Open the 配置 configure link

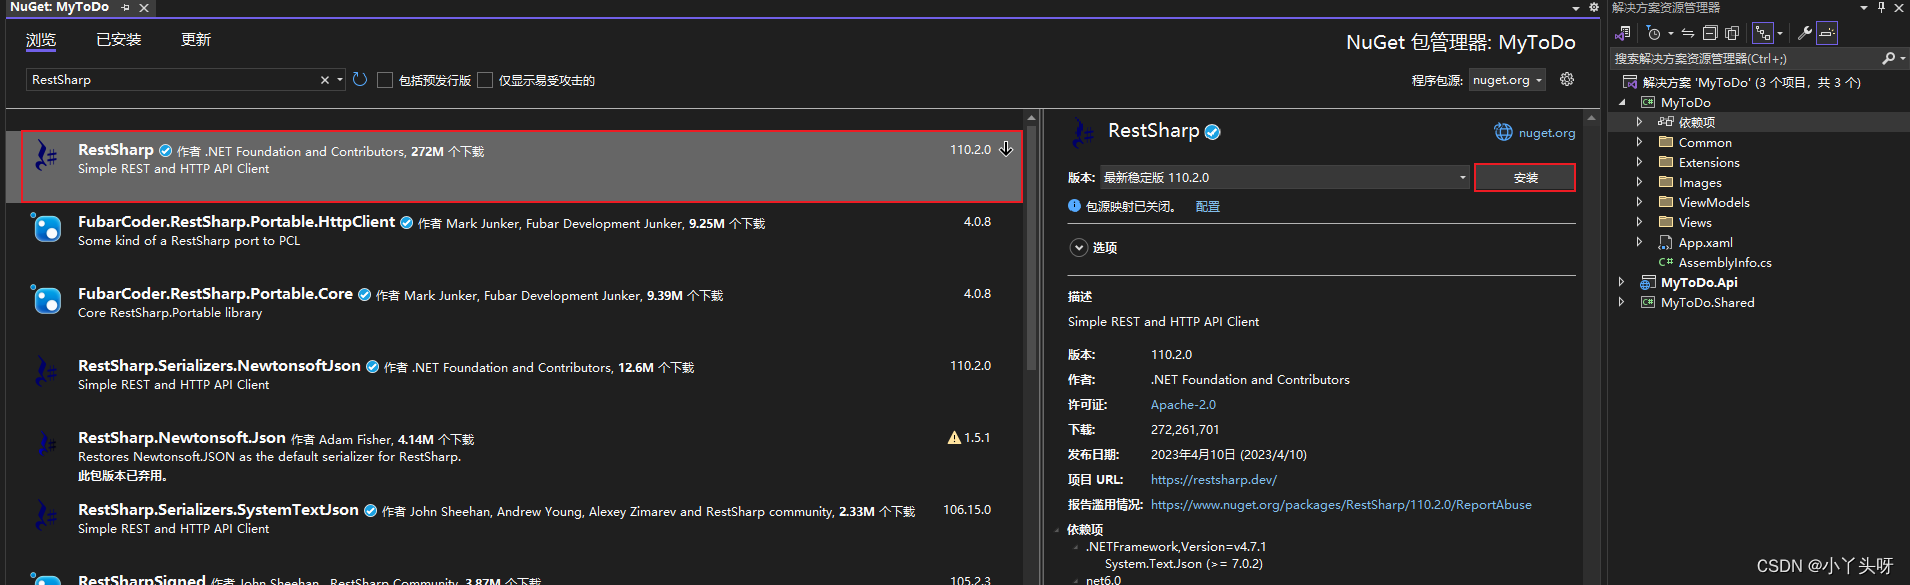(1207, 206)
